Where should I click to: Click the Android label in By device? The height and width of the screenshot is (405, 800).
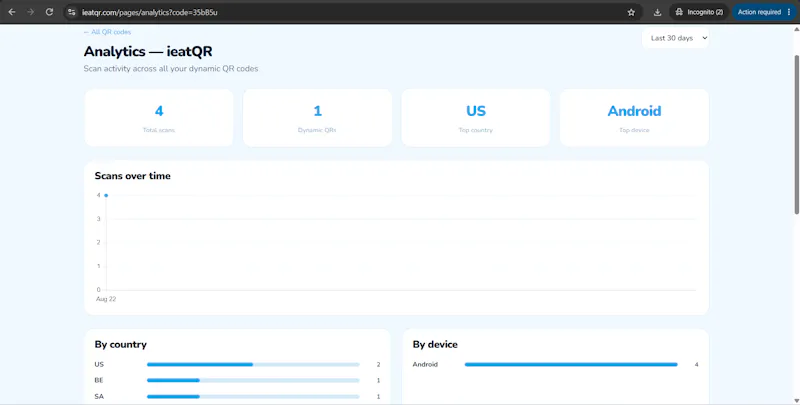[425, 365]
